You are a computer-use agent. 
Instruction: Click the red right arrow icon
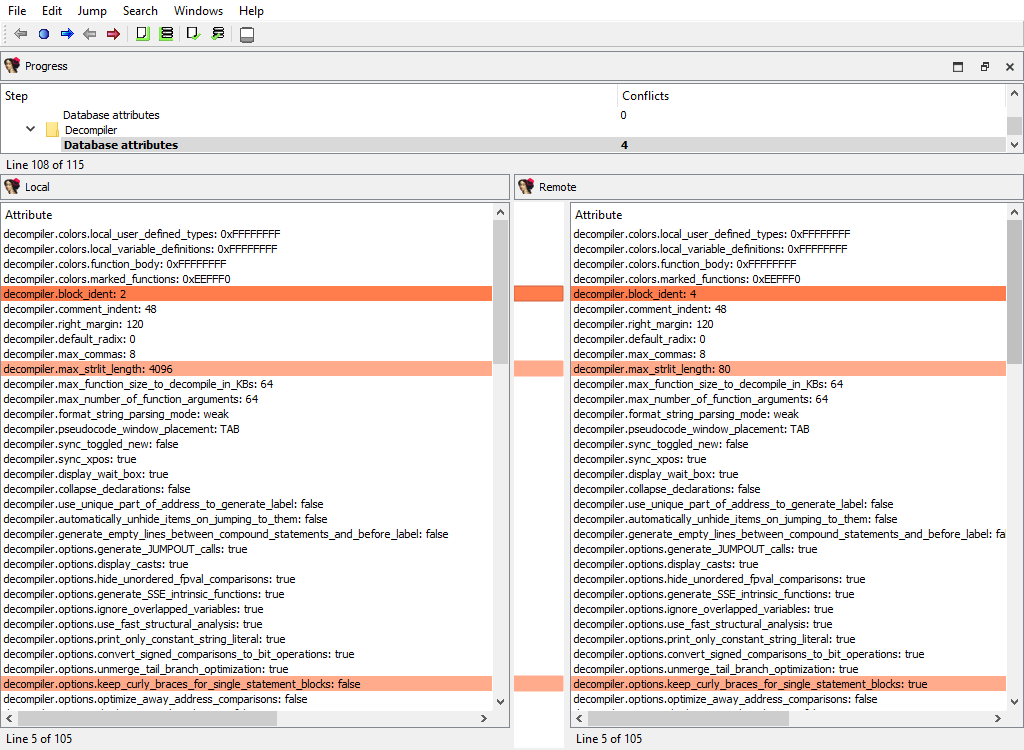tap(113, 34)
